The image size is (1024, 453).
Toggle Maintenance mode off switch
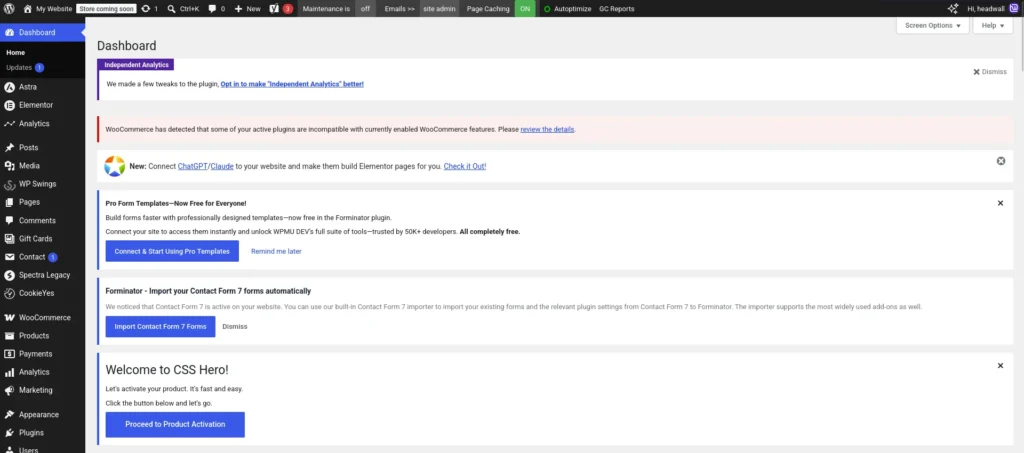(365, 8)
